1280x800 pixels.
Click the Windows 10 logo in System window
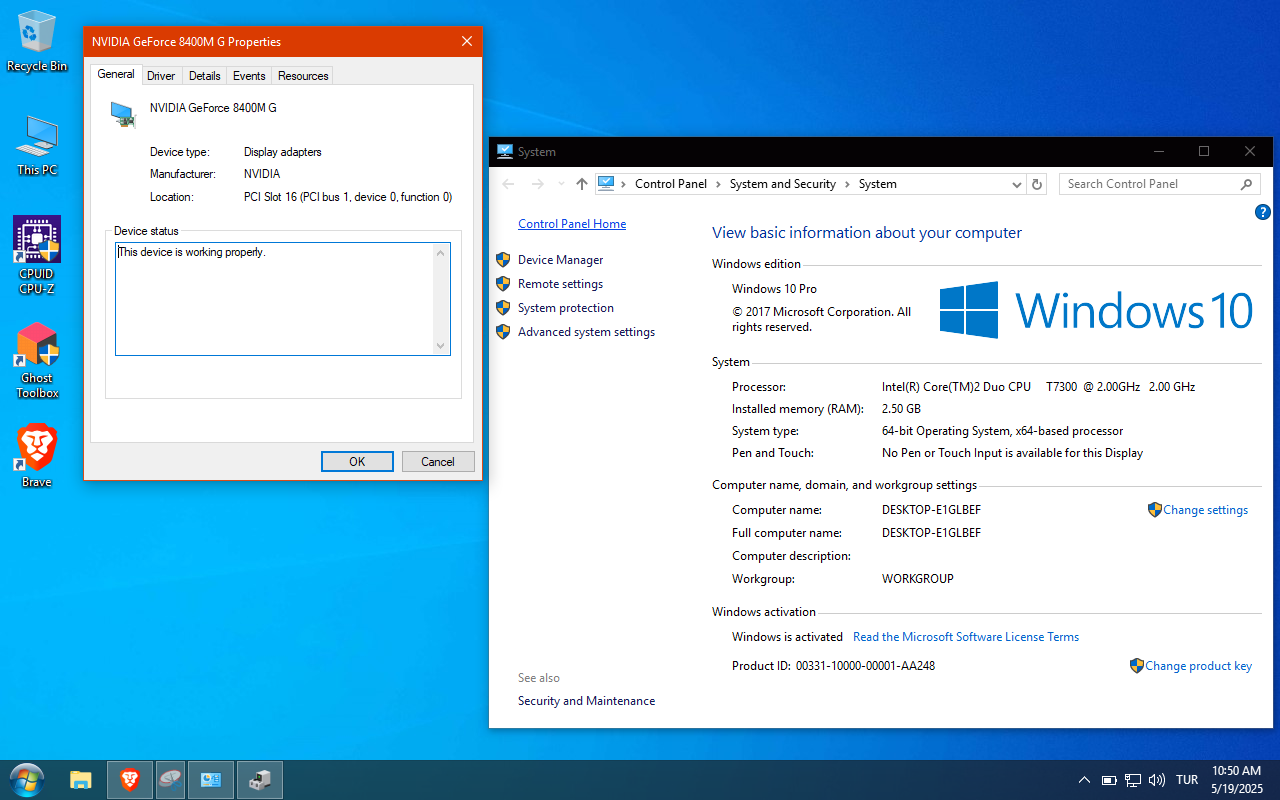(1096, 310)
